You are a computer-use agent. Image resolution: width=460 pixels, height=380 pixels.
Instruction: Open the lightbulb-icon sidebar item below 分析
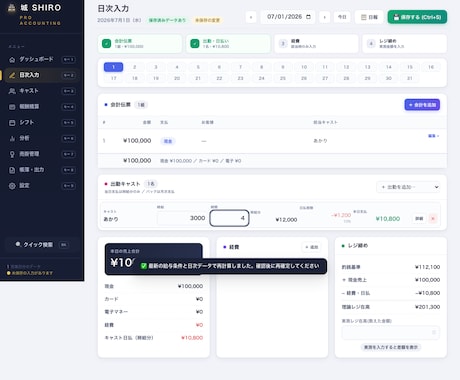pos(12,154)
